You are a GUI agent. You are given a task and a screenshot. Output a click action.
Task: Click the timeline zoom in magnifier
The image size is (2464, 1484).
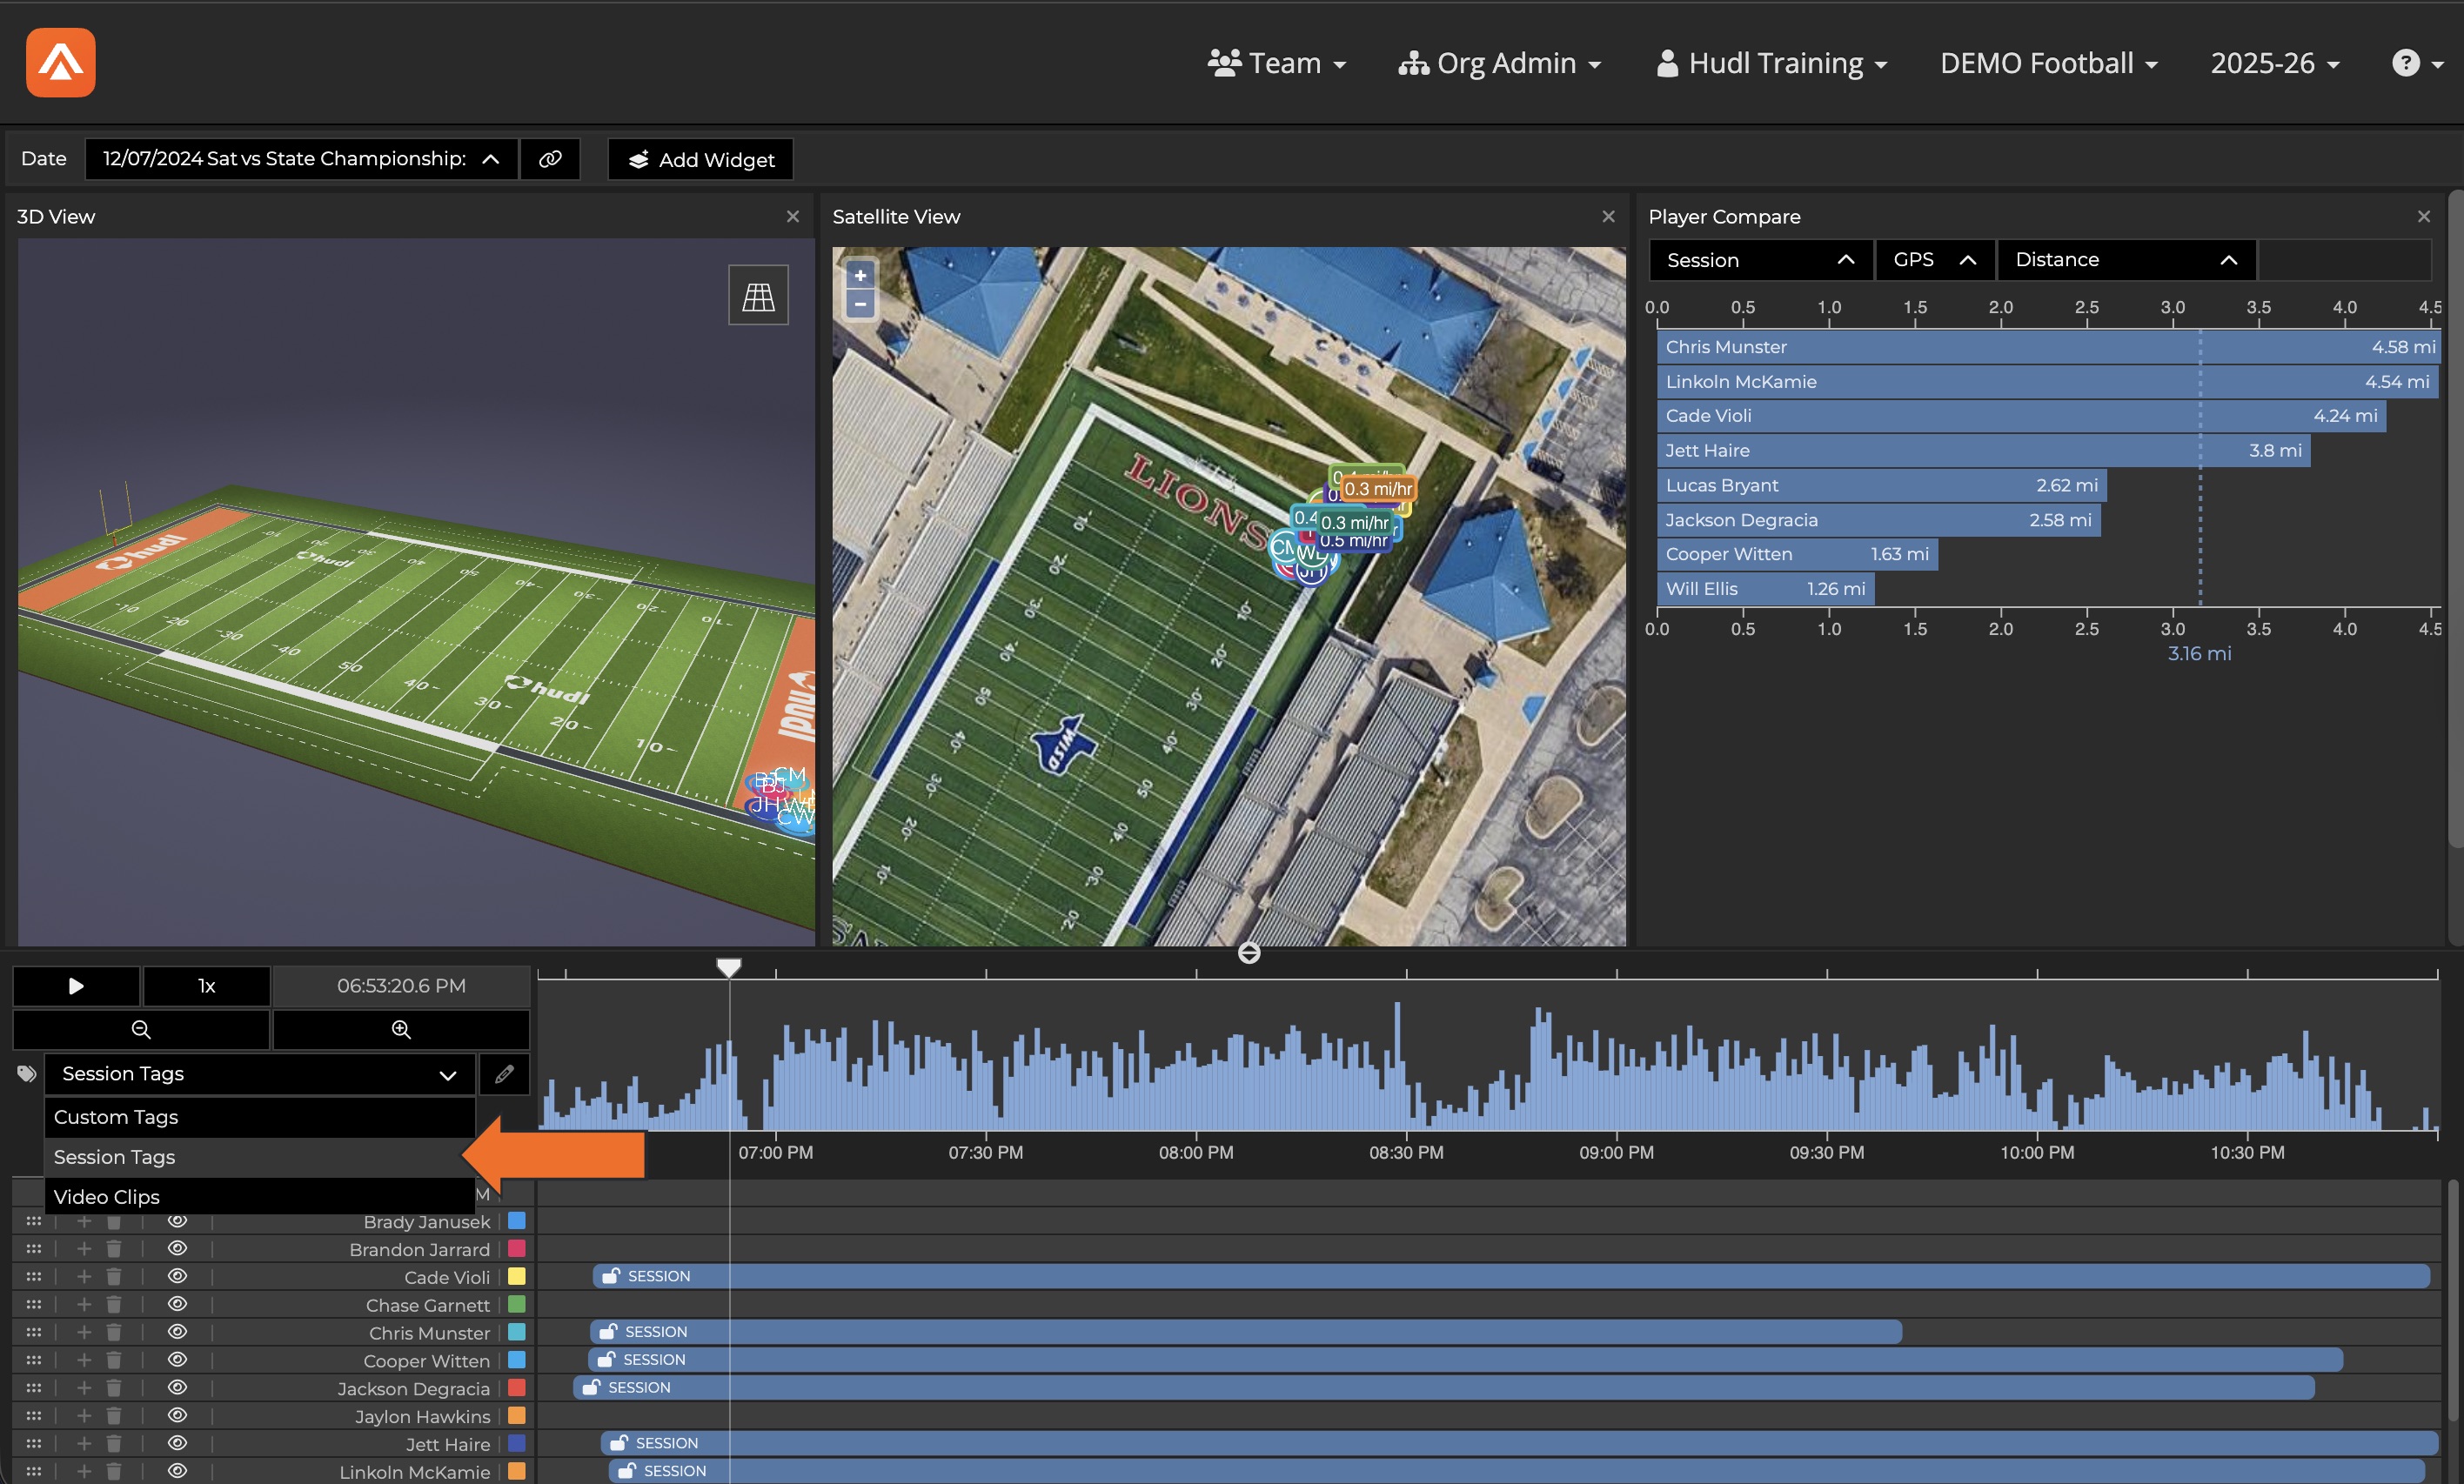tap(401, 1029)
